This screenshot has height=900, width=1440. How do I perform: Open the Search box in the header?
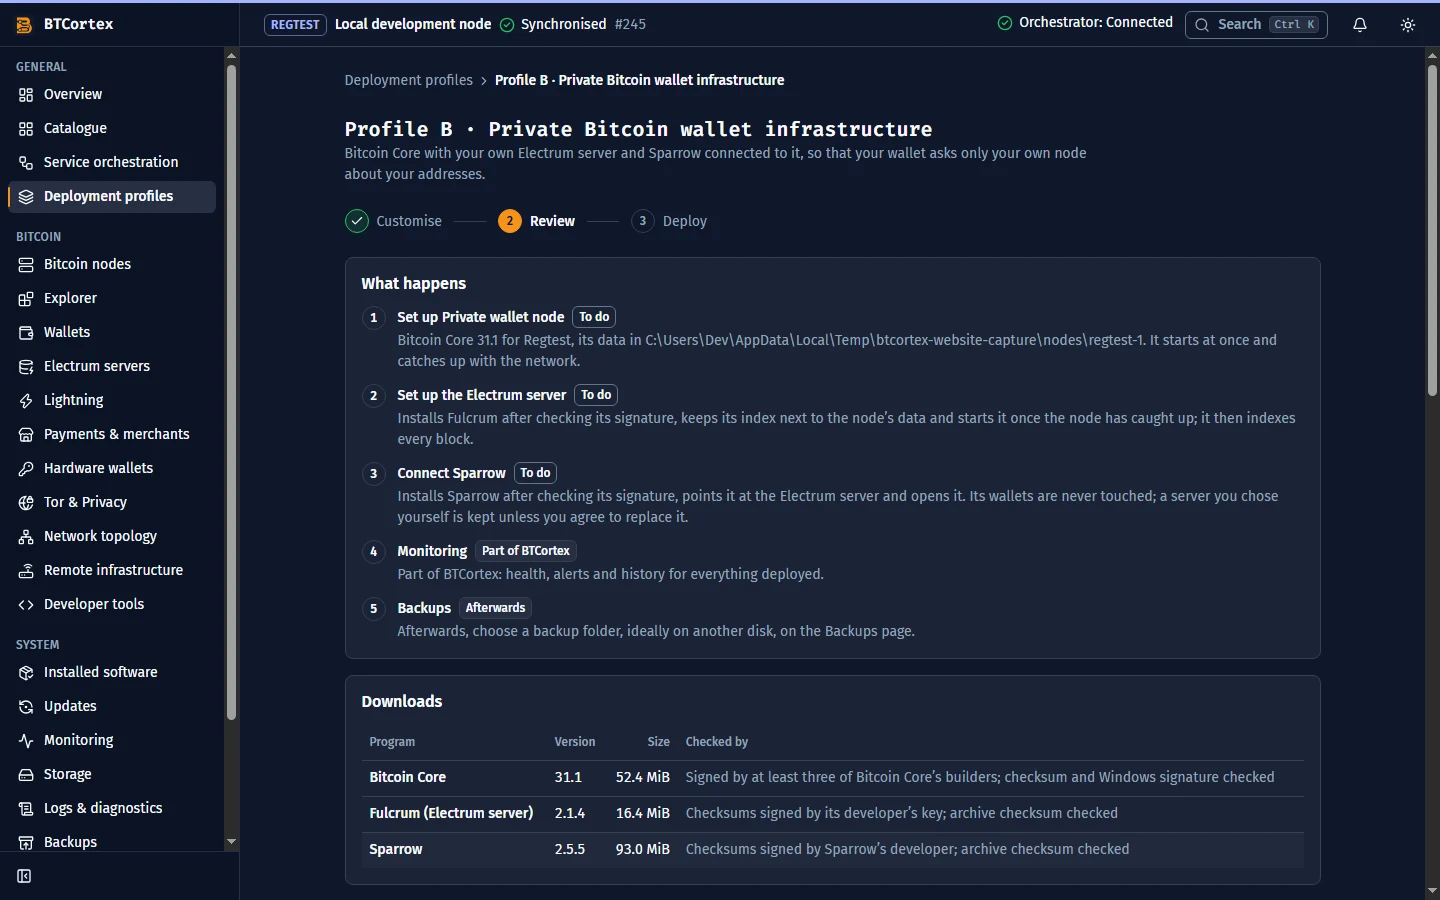click(1256, 25)
